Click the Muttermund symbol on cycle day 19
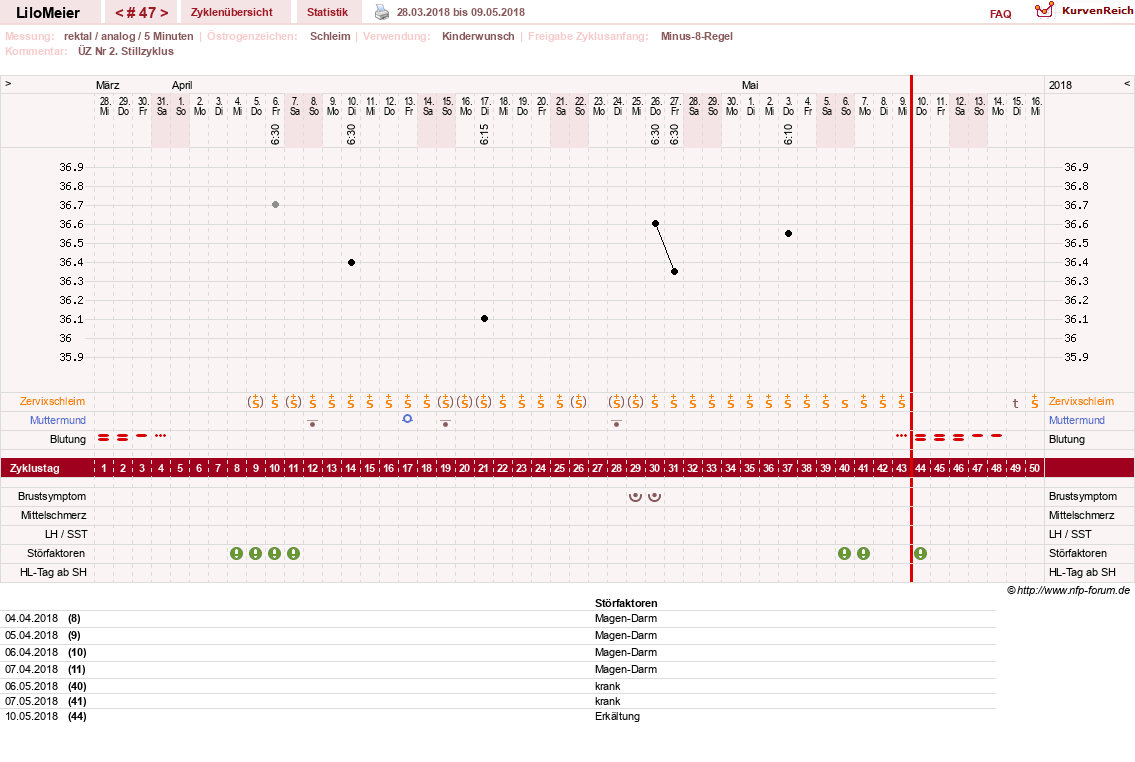Image resolution: width=1135 pixels, height=762 pixels. coord(446,423)
